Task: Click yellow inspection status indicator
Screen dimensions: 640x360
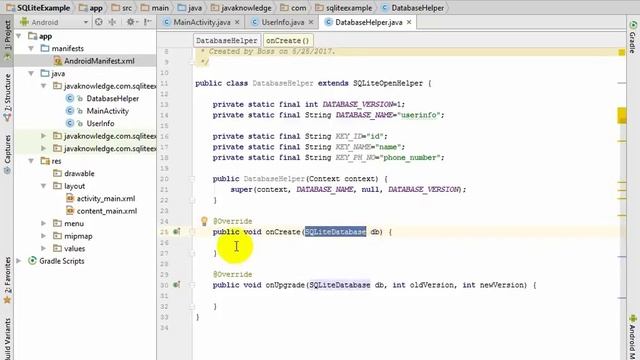Action: click(622, 52)
